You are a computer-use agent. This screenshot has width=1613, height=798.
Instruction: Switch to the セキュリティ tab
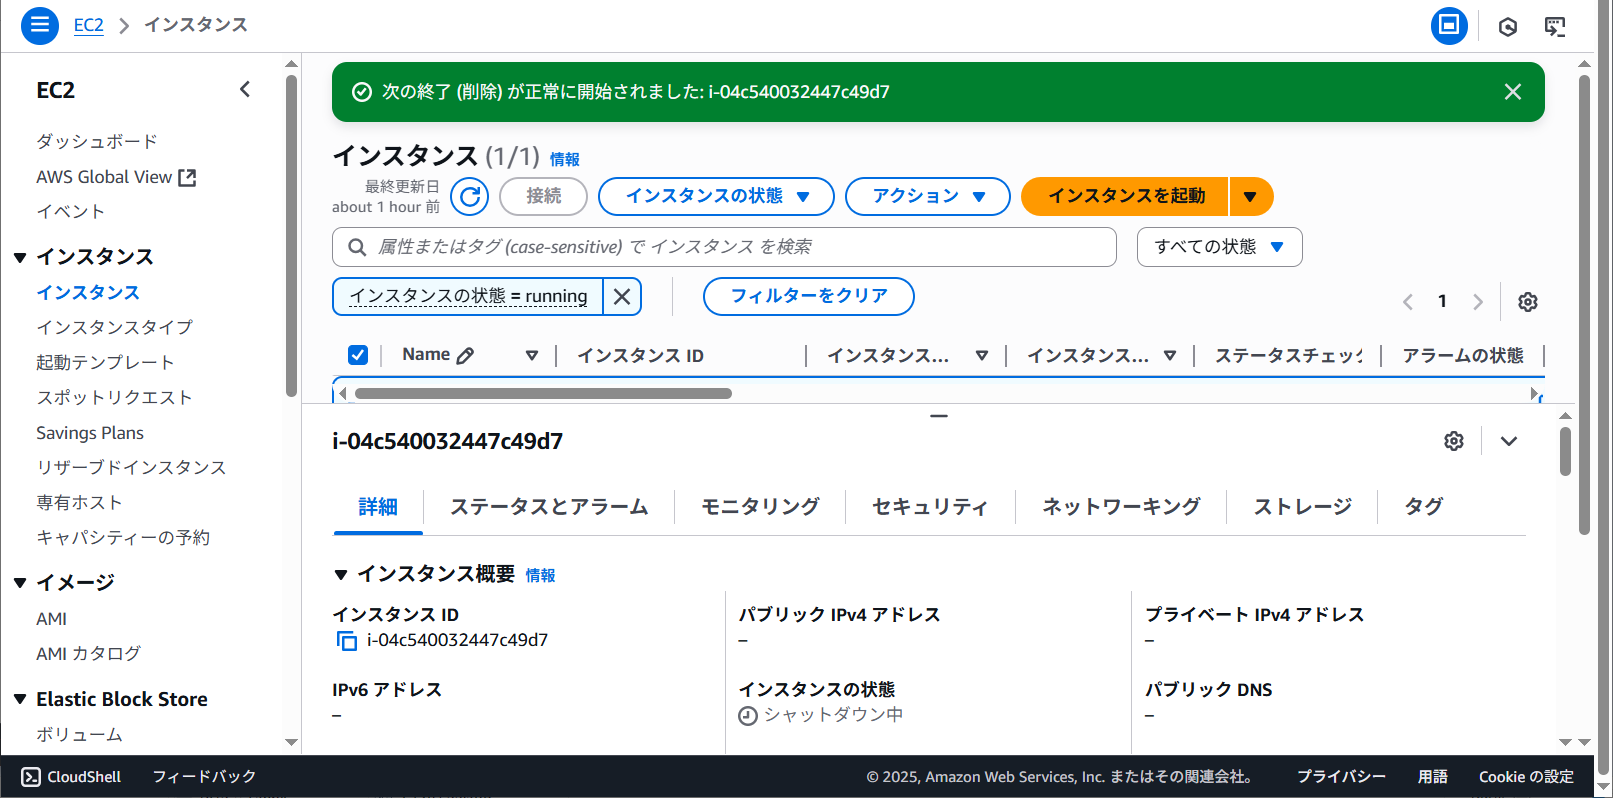click(x=929, y=507)
